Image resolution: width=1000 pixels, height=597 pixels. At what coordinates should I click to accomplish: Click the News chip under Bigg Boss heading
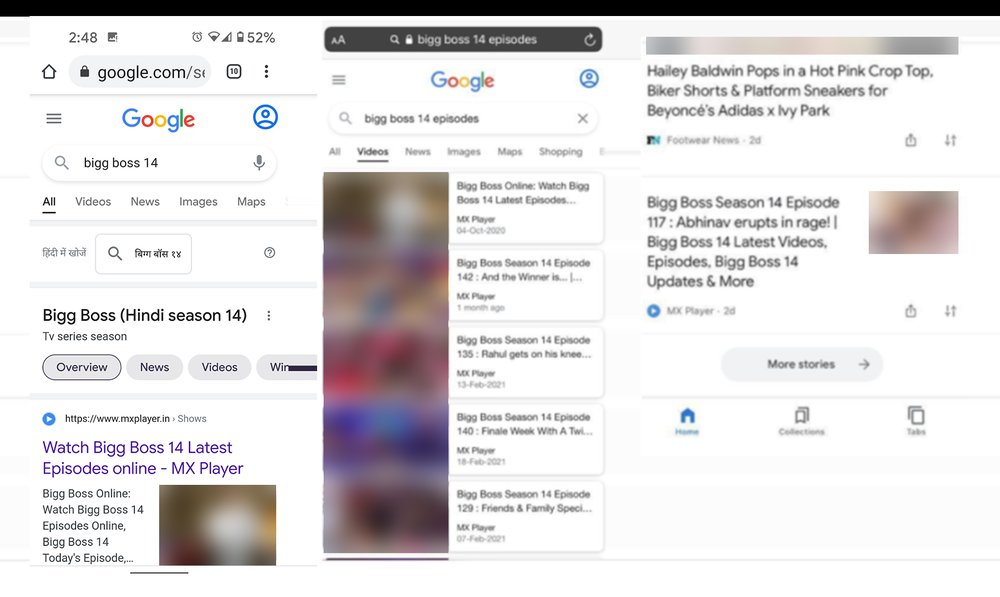coord(154,367)
